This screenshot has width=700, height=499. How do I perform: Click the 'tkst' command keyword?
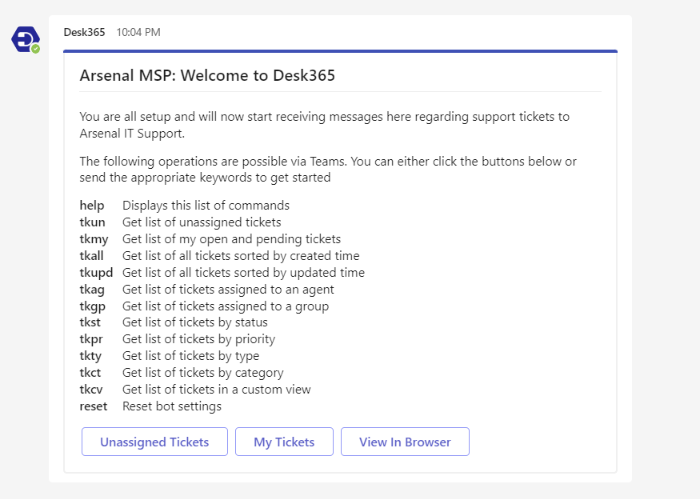coord(90,322)
